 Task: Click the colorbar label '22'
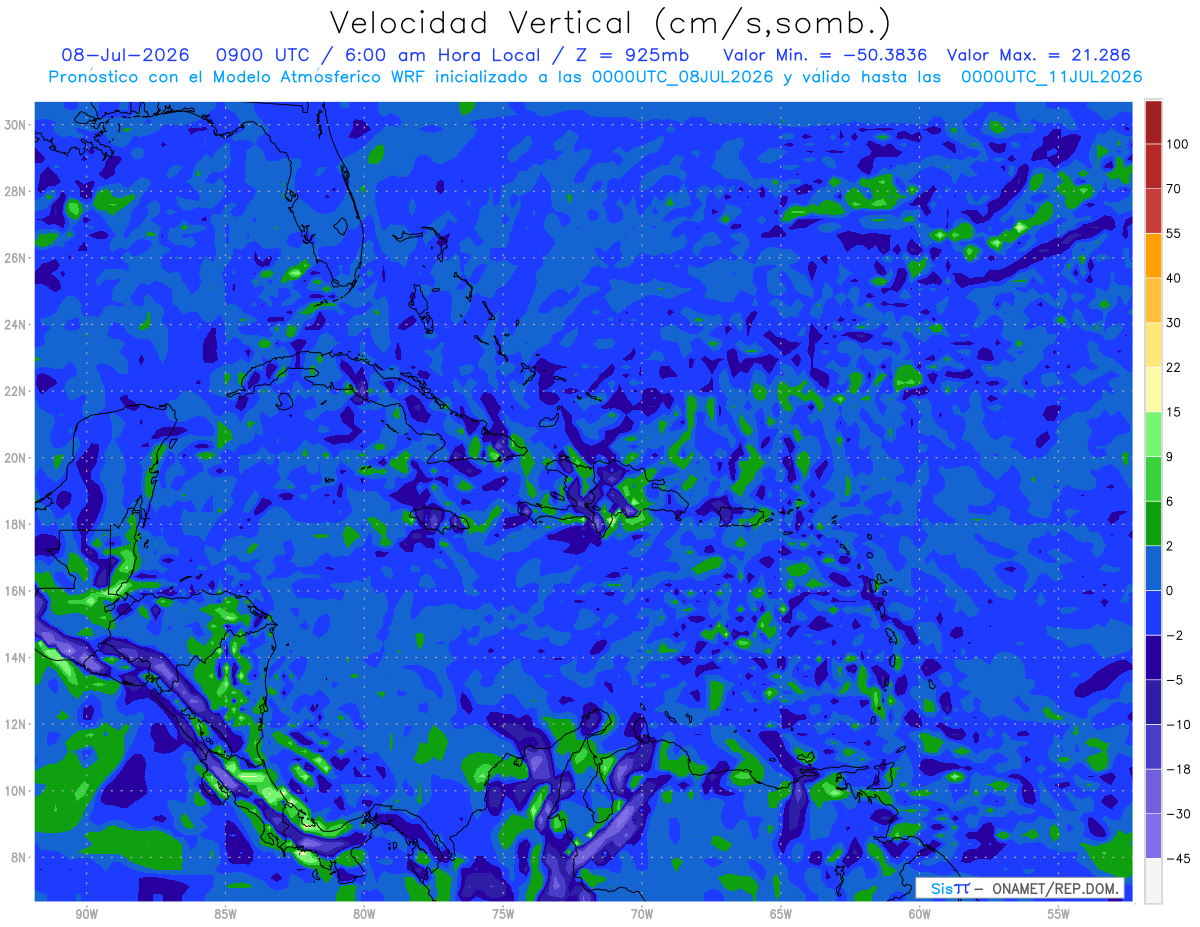1174,367
